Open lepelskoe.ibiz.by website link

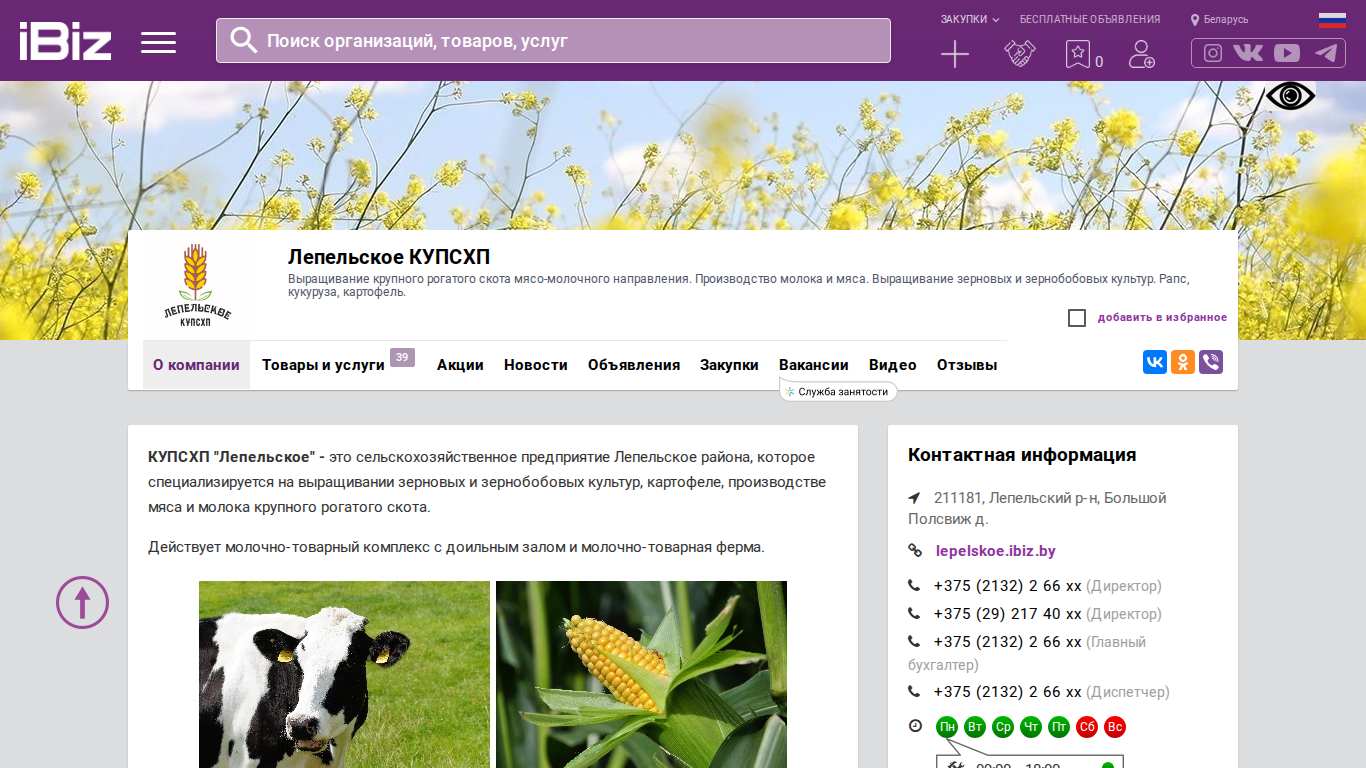pyautogui.click(x=996, y=551)
